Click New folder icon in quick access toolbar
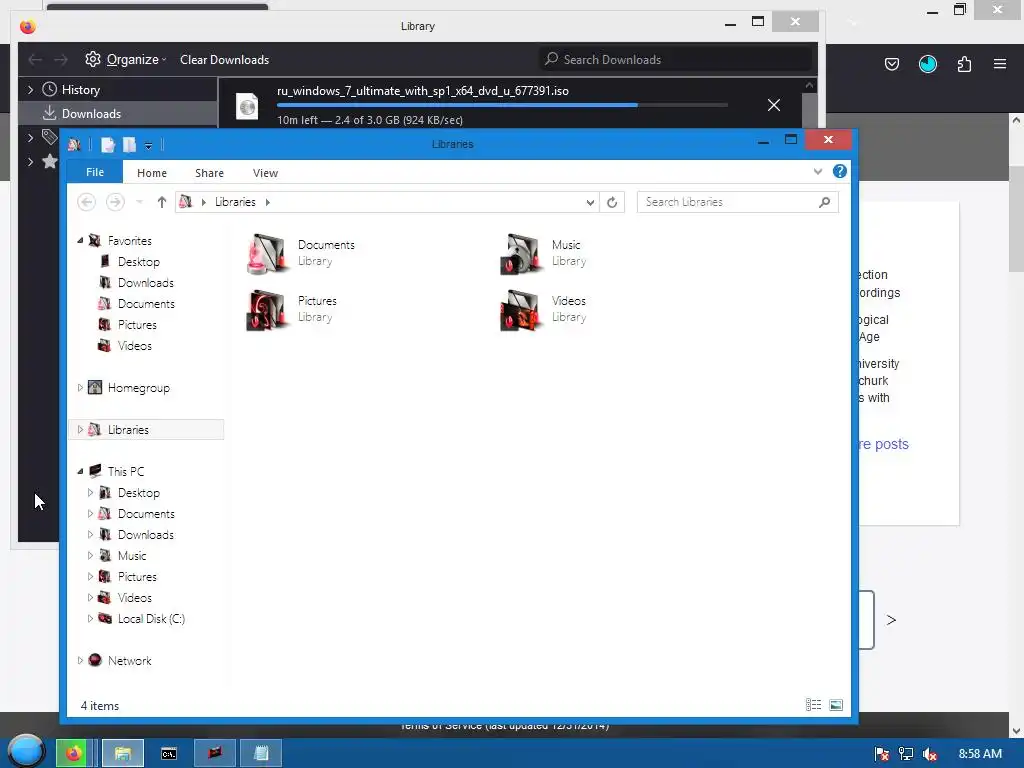 pos(129,145)
